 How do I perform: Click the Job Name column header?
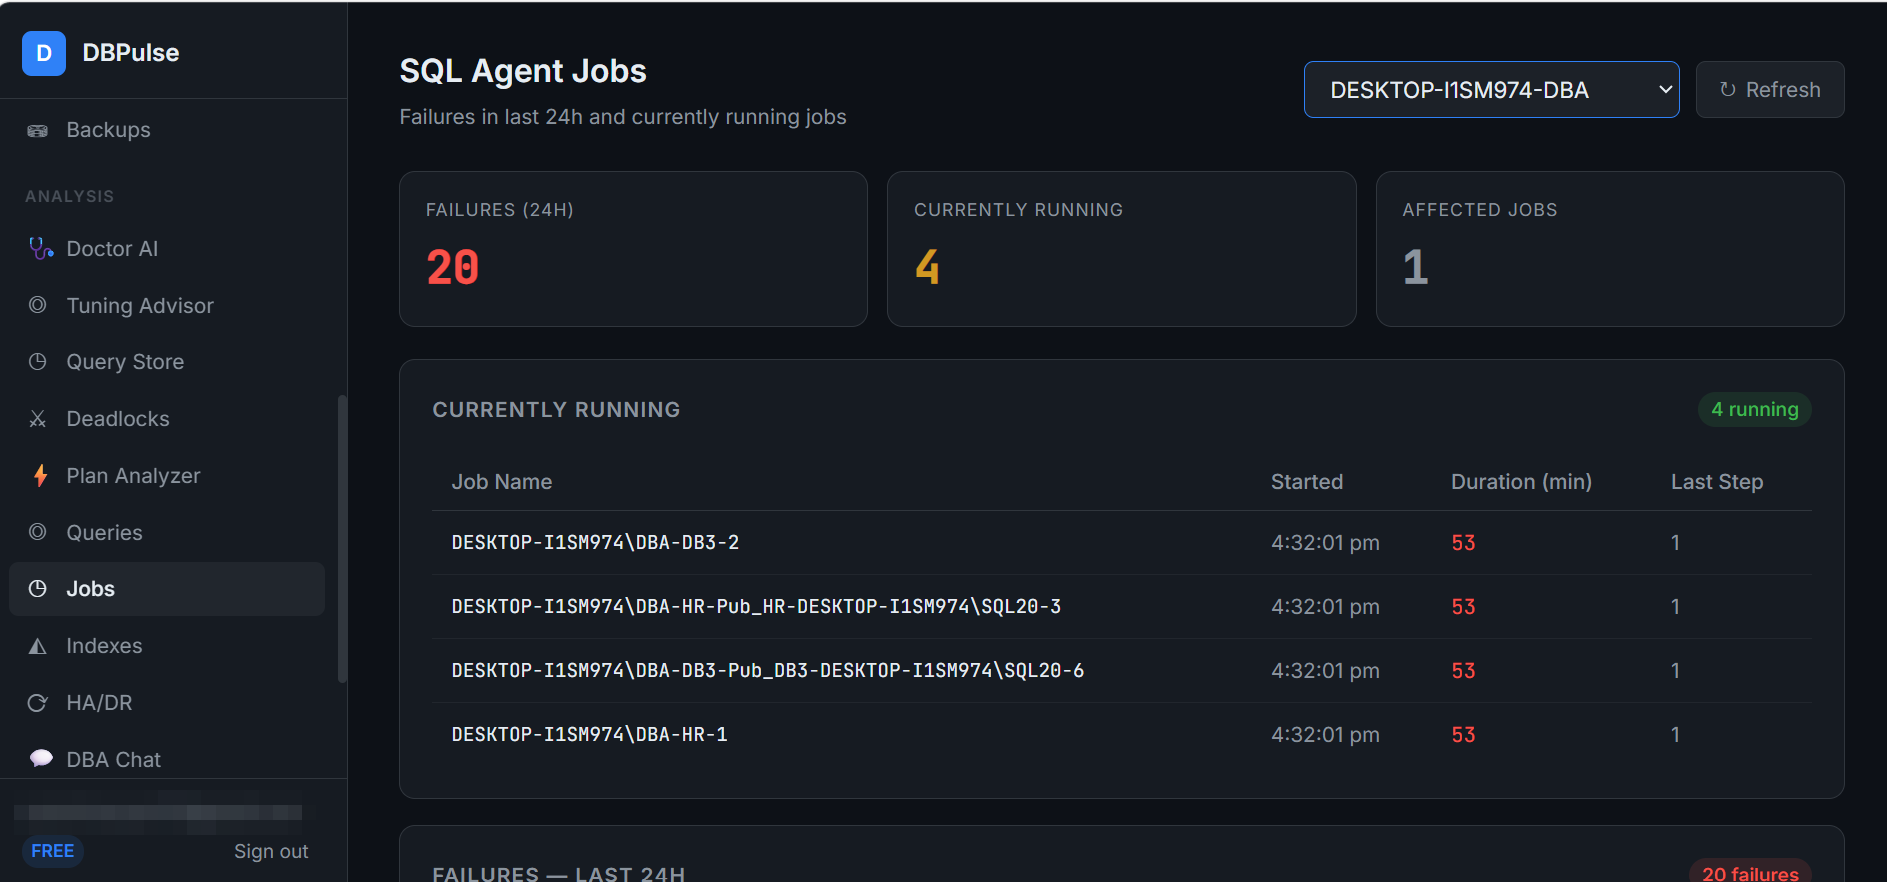tap(502, 482)
